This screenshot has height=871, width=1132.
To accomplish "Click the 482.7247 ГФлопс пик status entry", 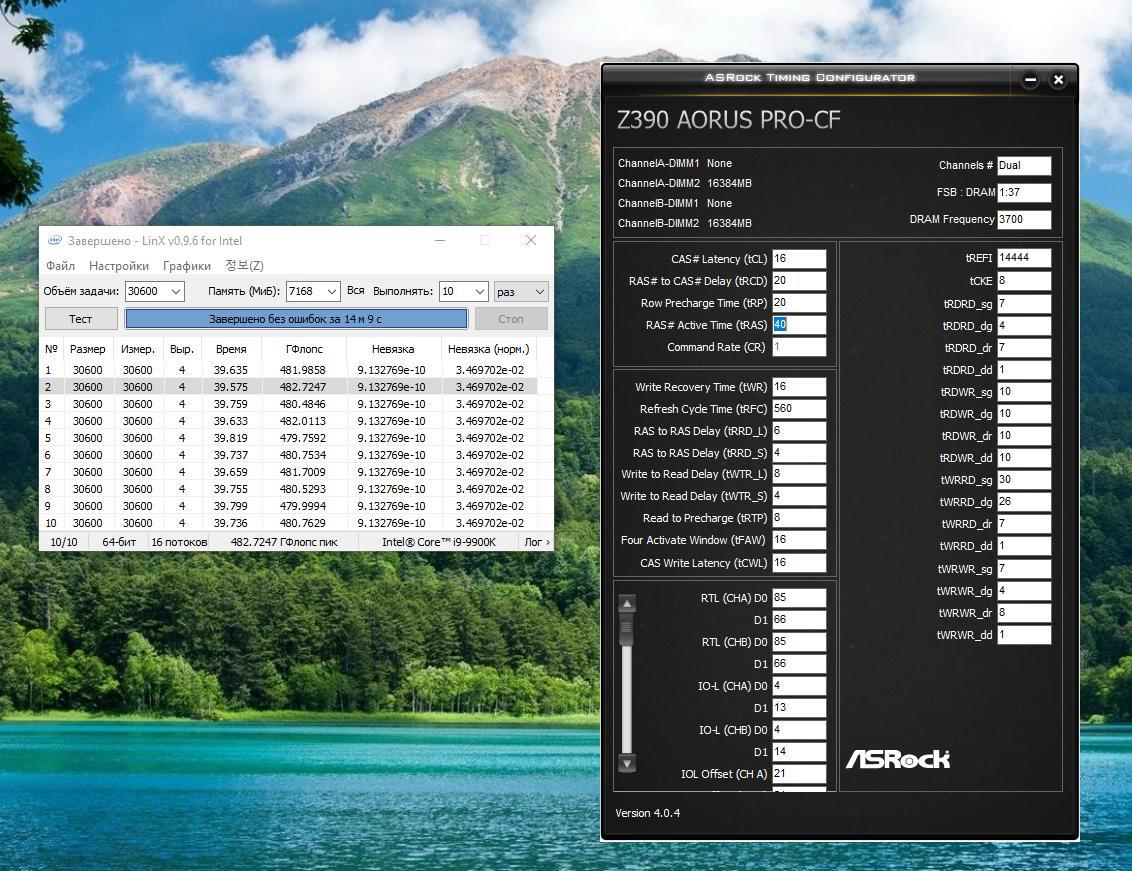I will 284,542.
